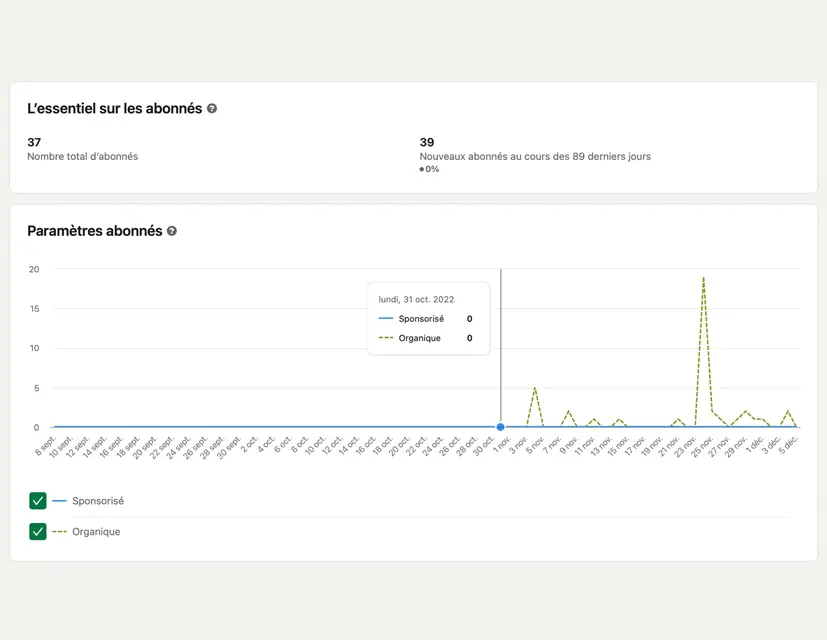
Task: Click the 5 déc. axis label
Action: click(788, 445)
